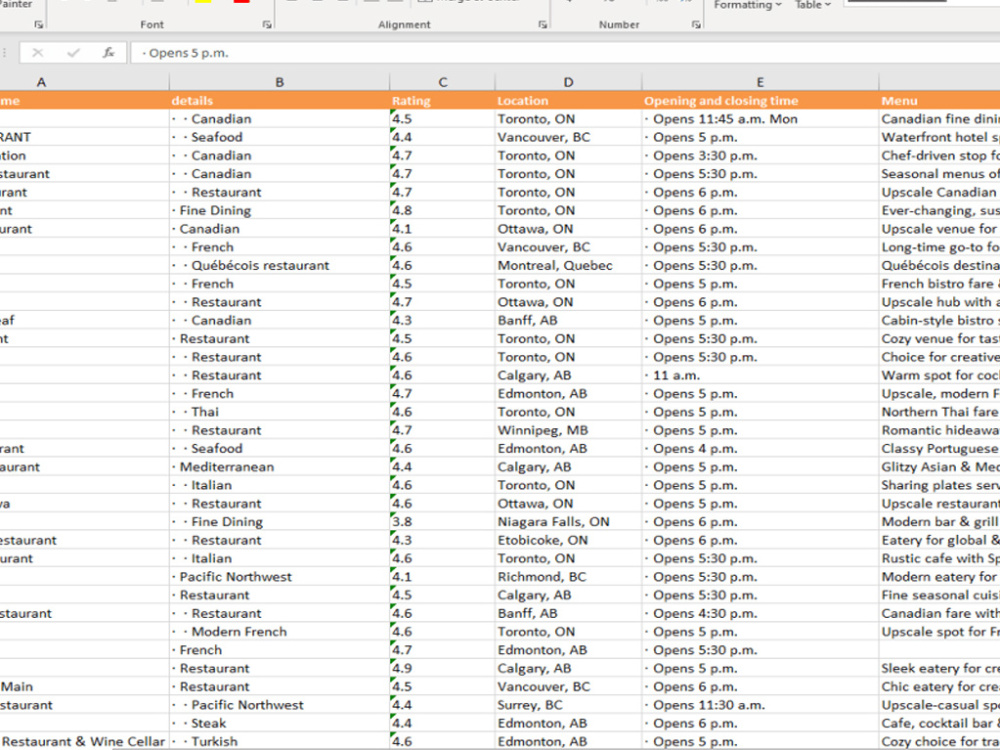Select the 'Etobicoke, ON' location cell
This screenshot has height=750, width=1000.
coord(568,540)
